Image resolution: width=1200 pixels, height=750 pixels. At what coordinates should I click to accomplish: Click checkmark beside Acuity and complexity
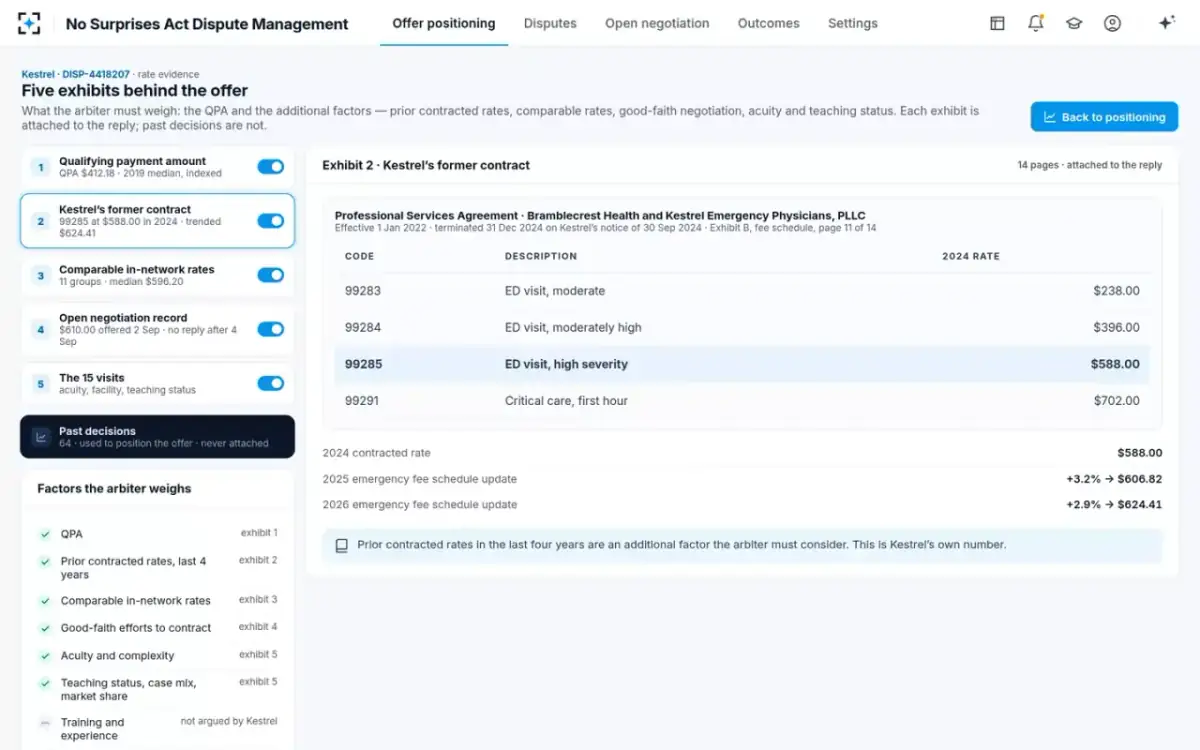(x=45, y=656)
